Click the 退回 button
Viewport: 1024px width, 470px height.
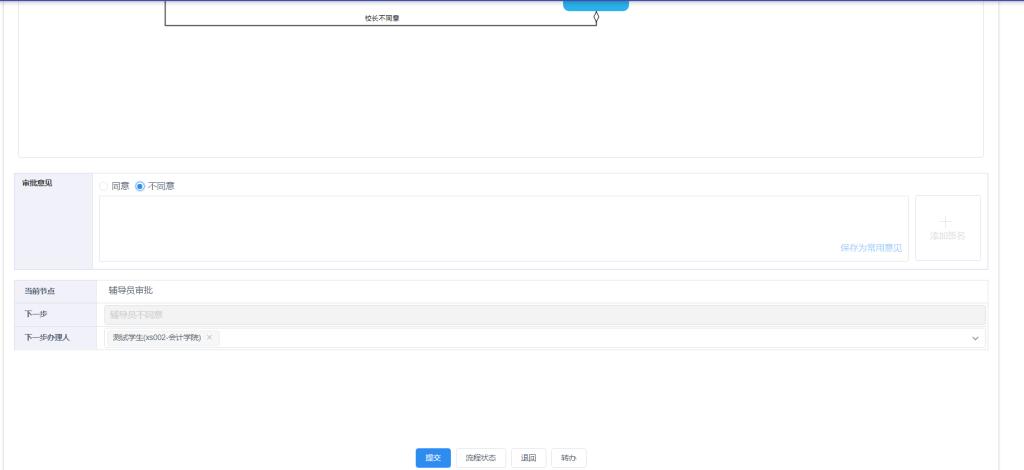point(528,458)
